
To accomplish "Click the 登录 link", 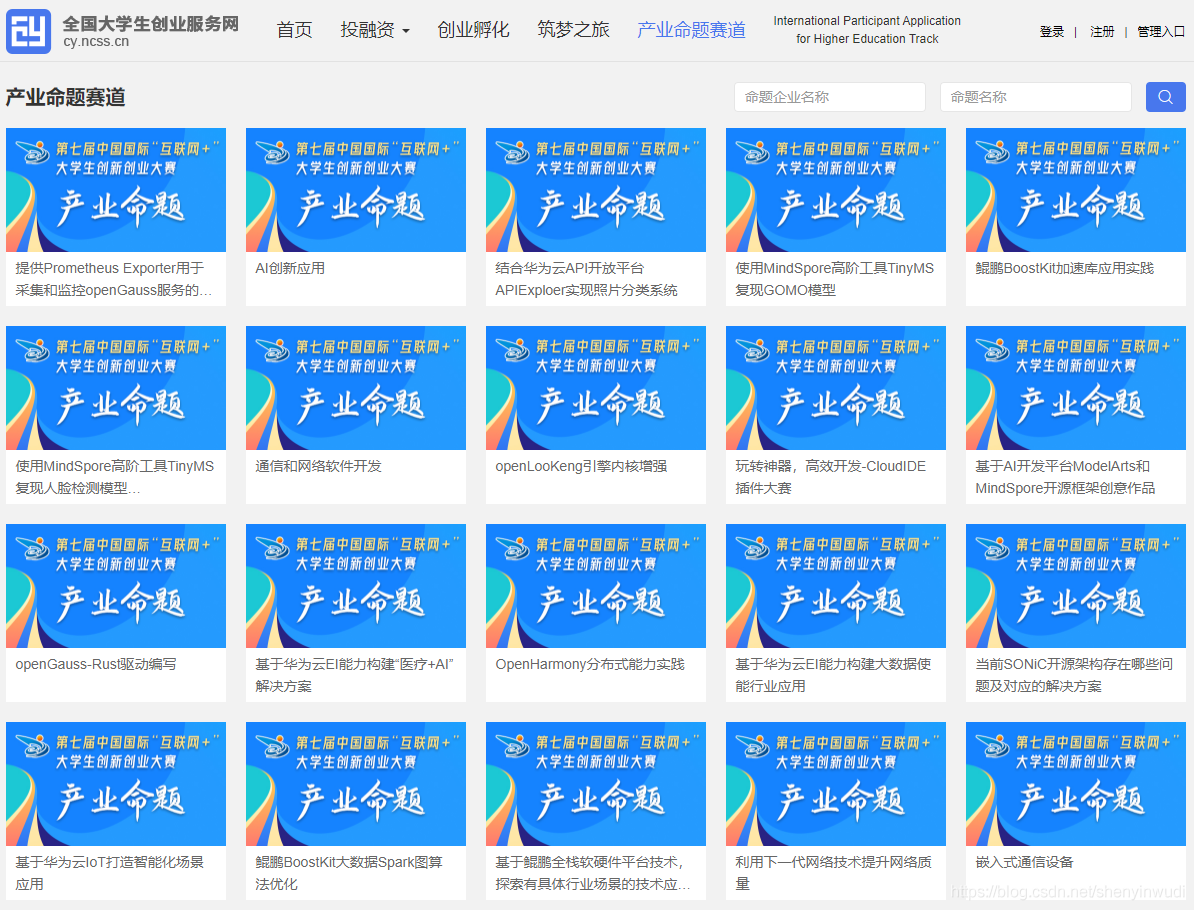I will [x=1052, y=31].
